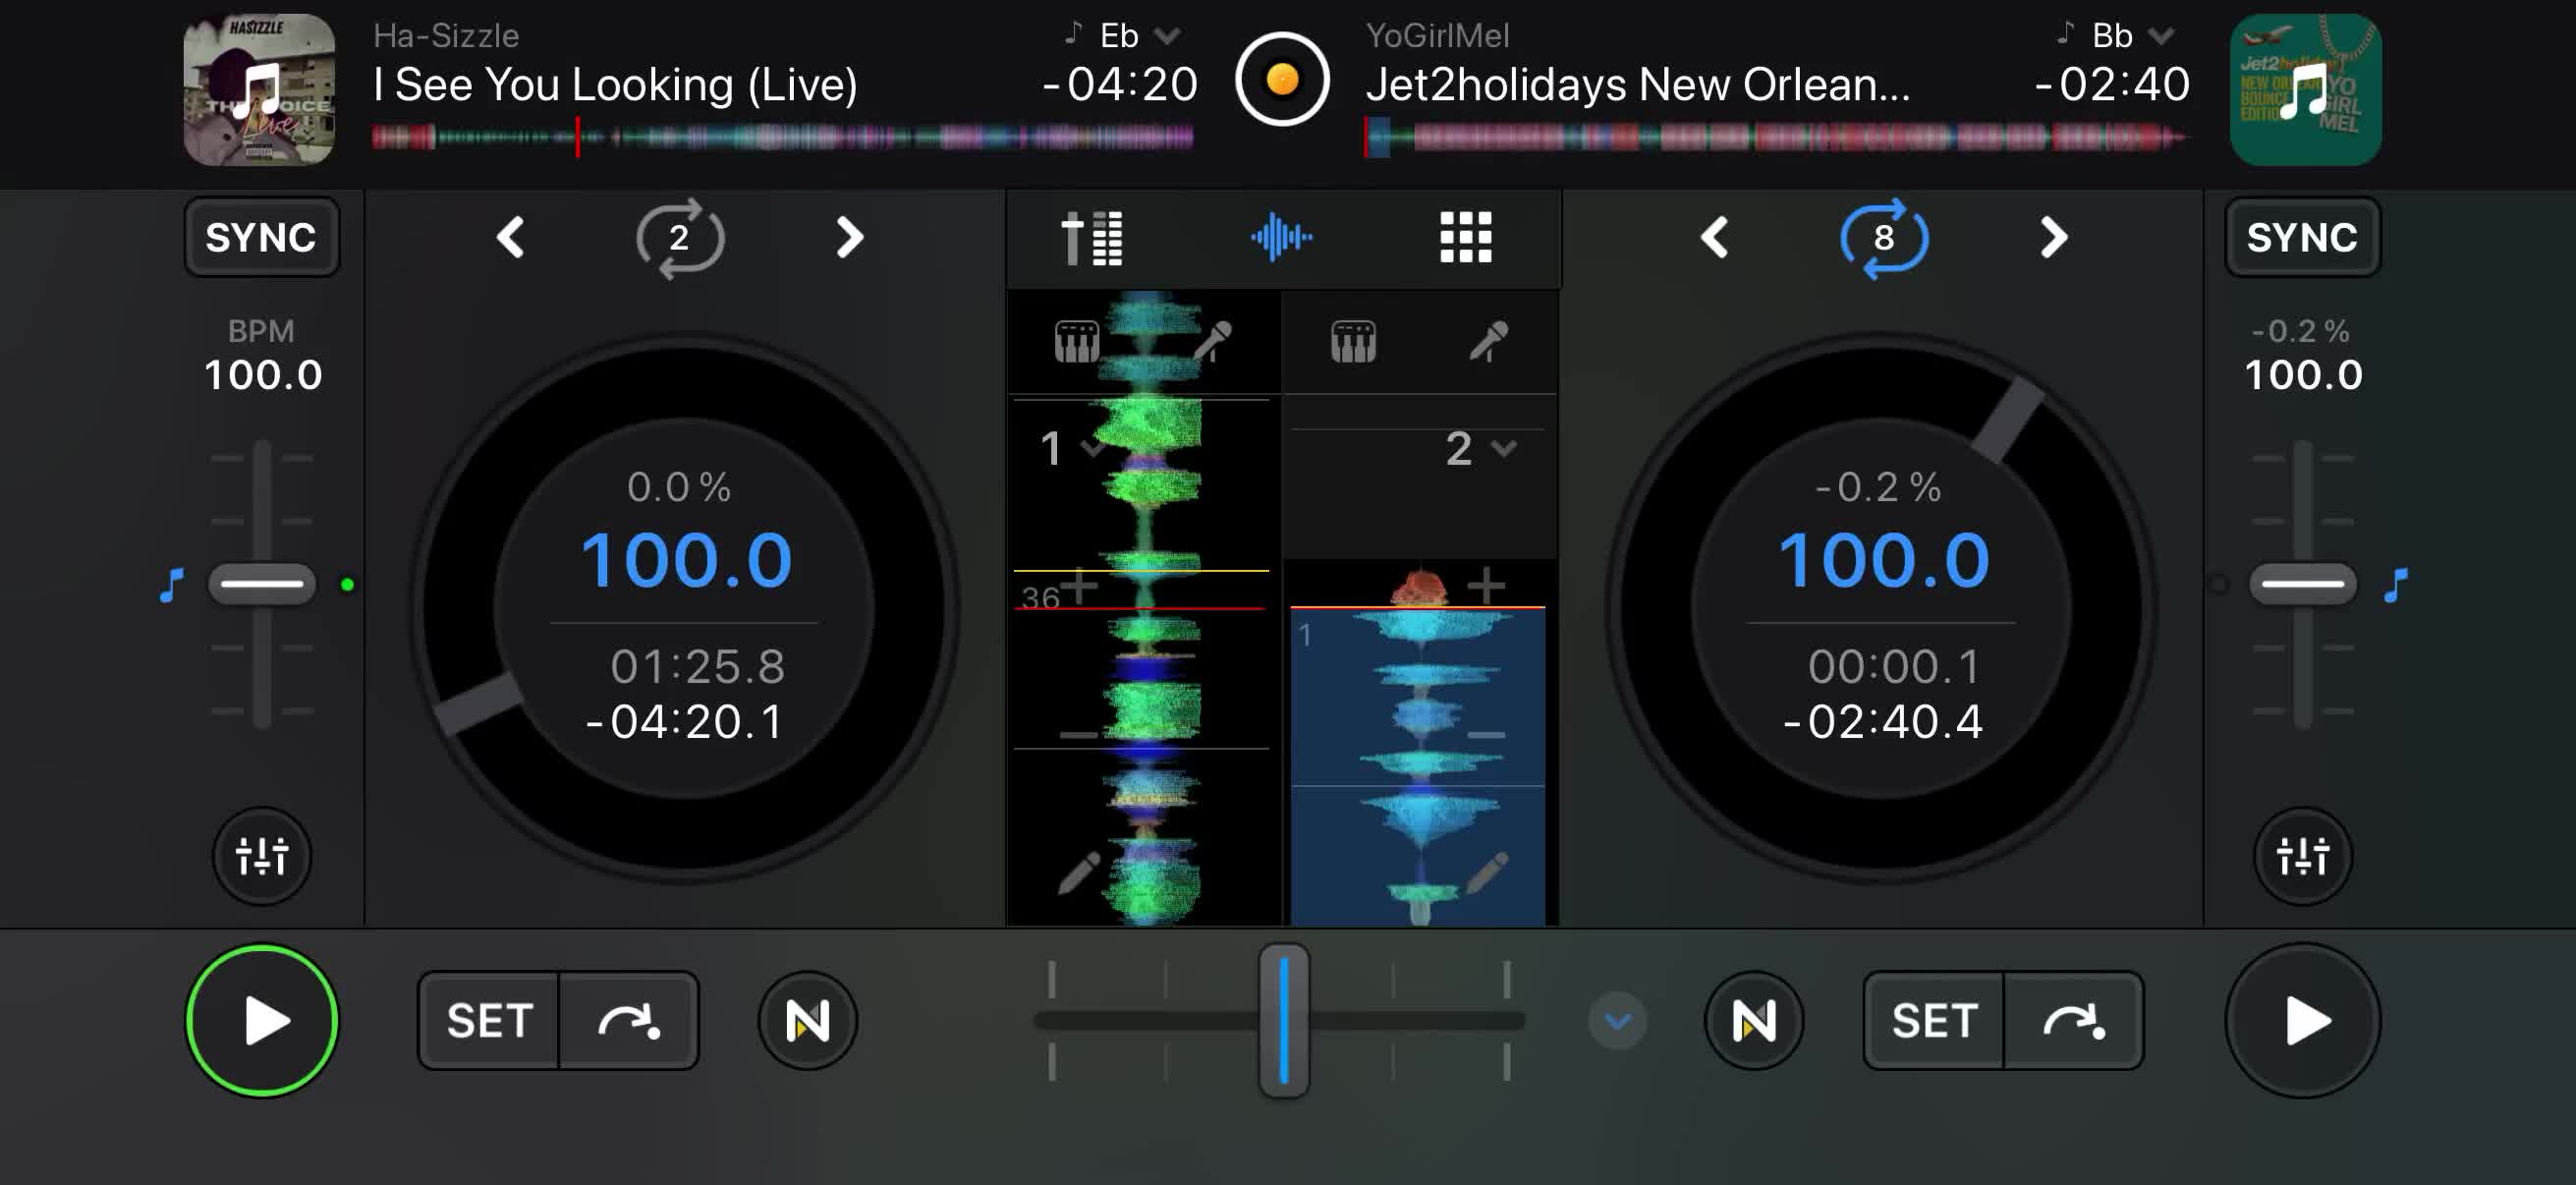Expand the Bb key dropdown
2576x1185 pixels.
(x=2161, y=36)
